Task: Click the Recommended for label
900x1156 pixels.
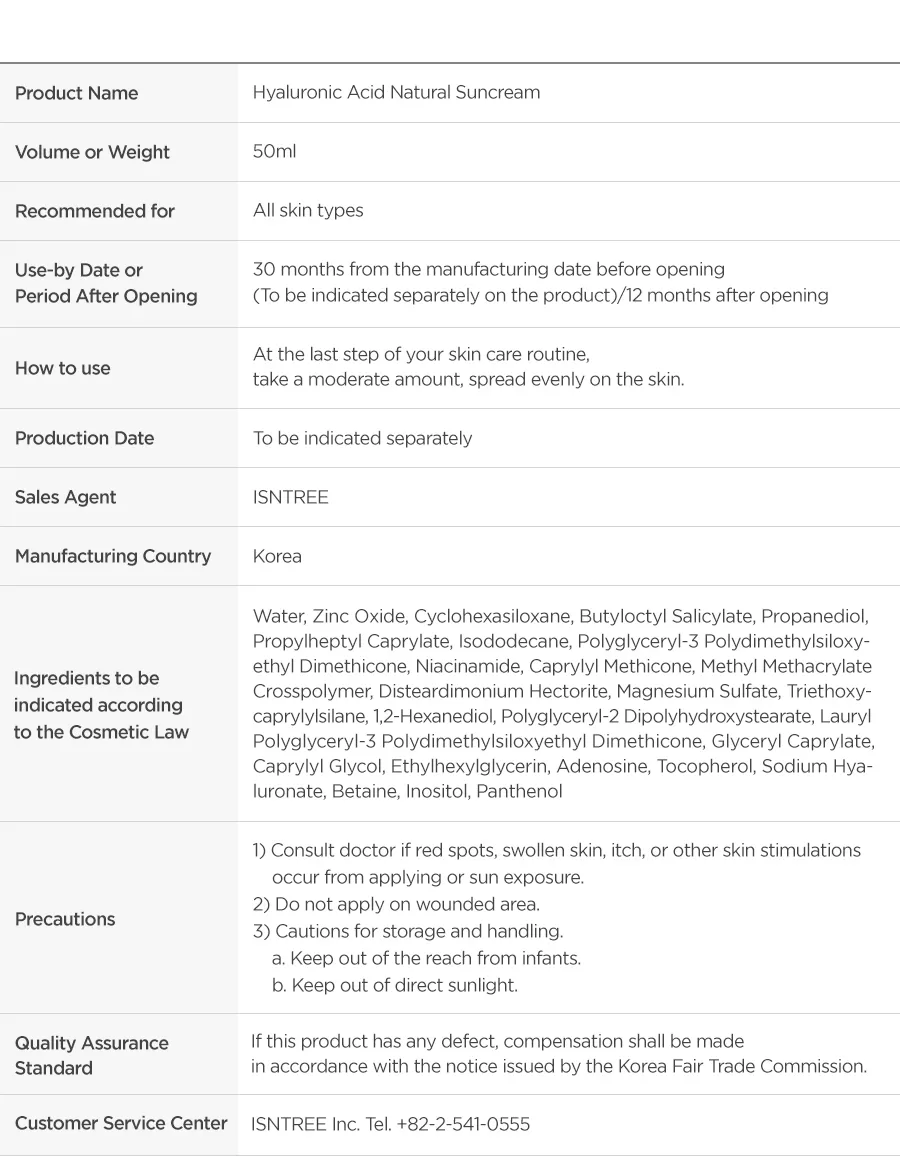Action: tap(95, 211)
